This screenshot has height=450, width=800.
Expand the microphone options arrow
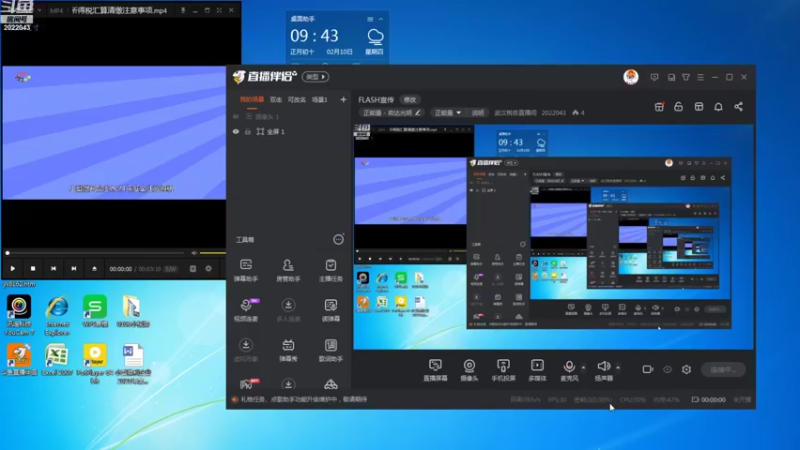[583, 367]
